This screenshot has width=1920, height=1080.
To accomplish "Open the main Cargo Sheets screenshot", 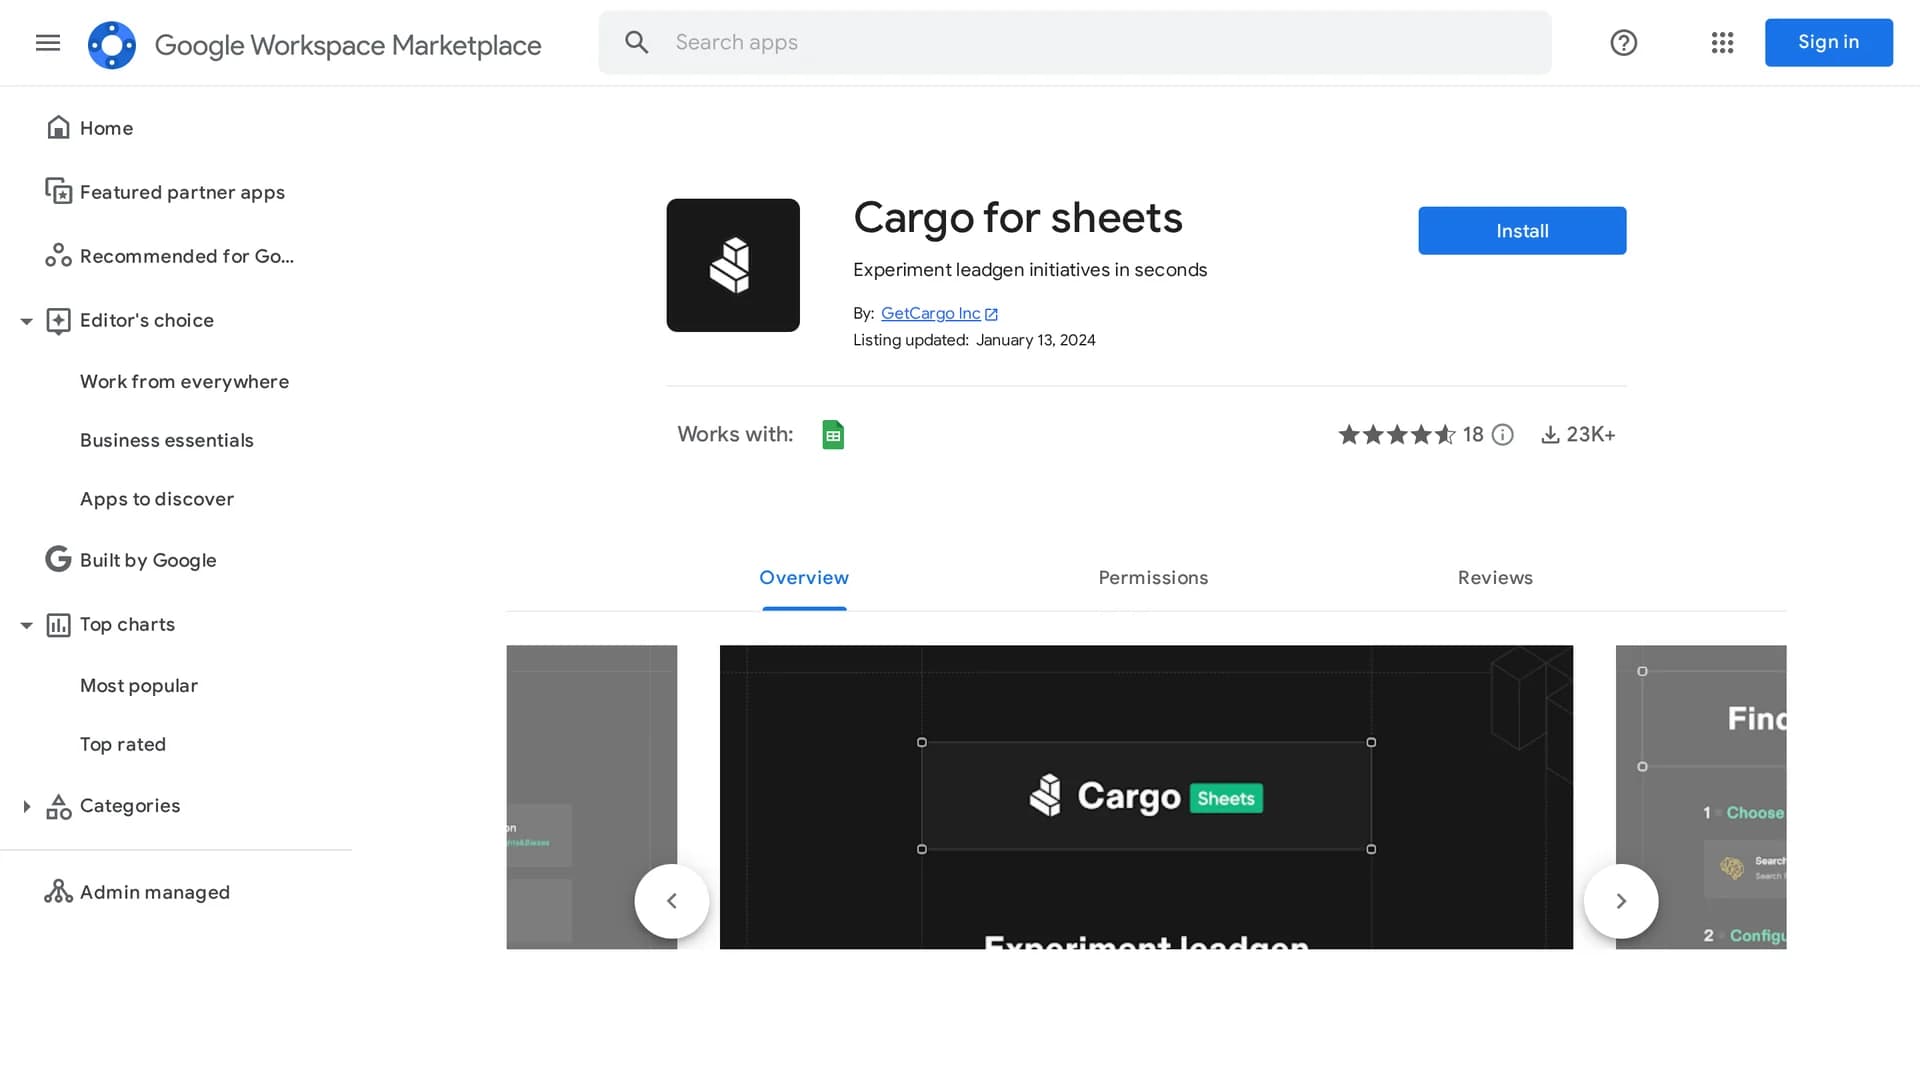I will click(x=1146, y=797).
